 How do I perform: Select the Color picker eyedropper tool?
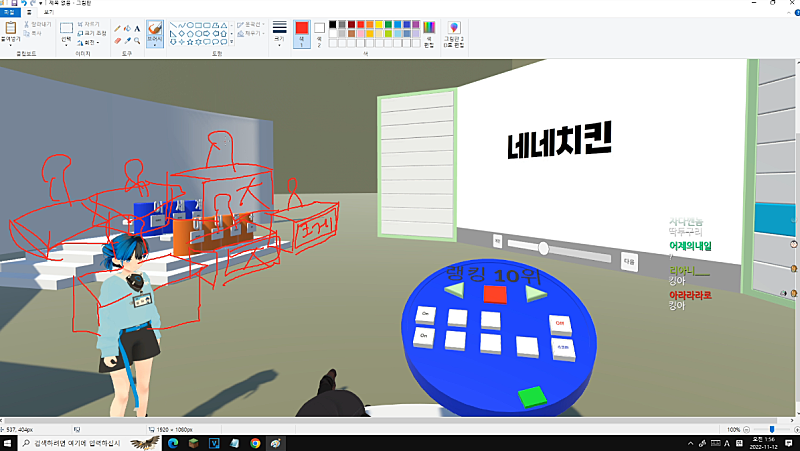click(128, 40)
